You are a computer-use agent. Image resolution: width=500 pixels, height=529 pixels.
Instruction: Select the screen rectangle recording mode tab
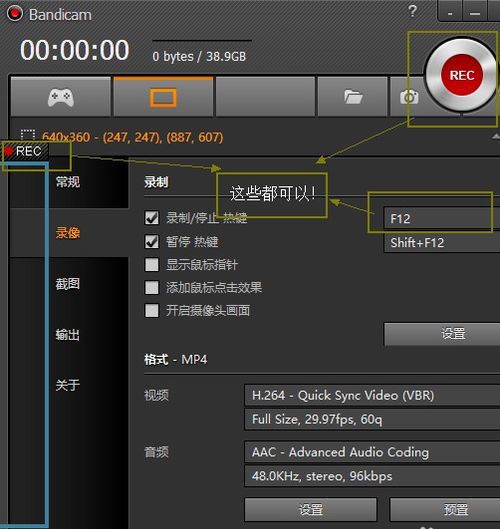[163, 97]
